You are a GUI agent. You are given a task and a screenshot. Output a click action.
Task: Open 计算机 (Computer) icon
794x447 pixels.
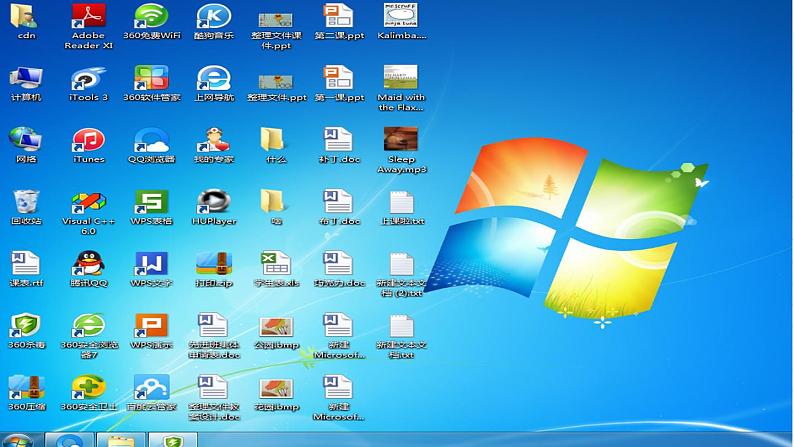click(x=25, y=84)
